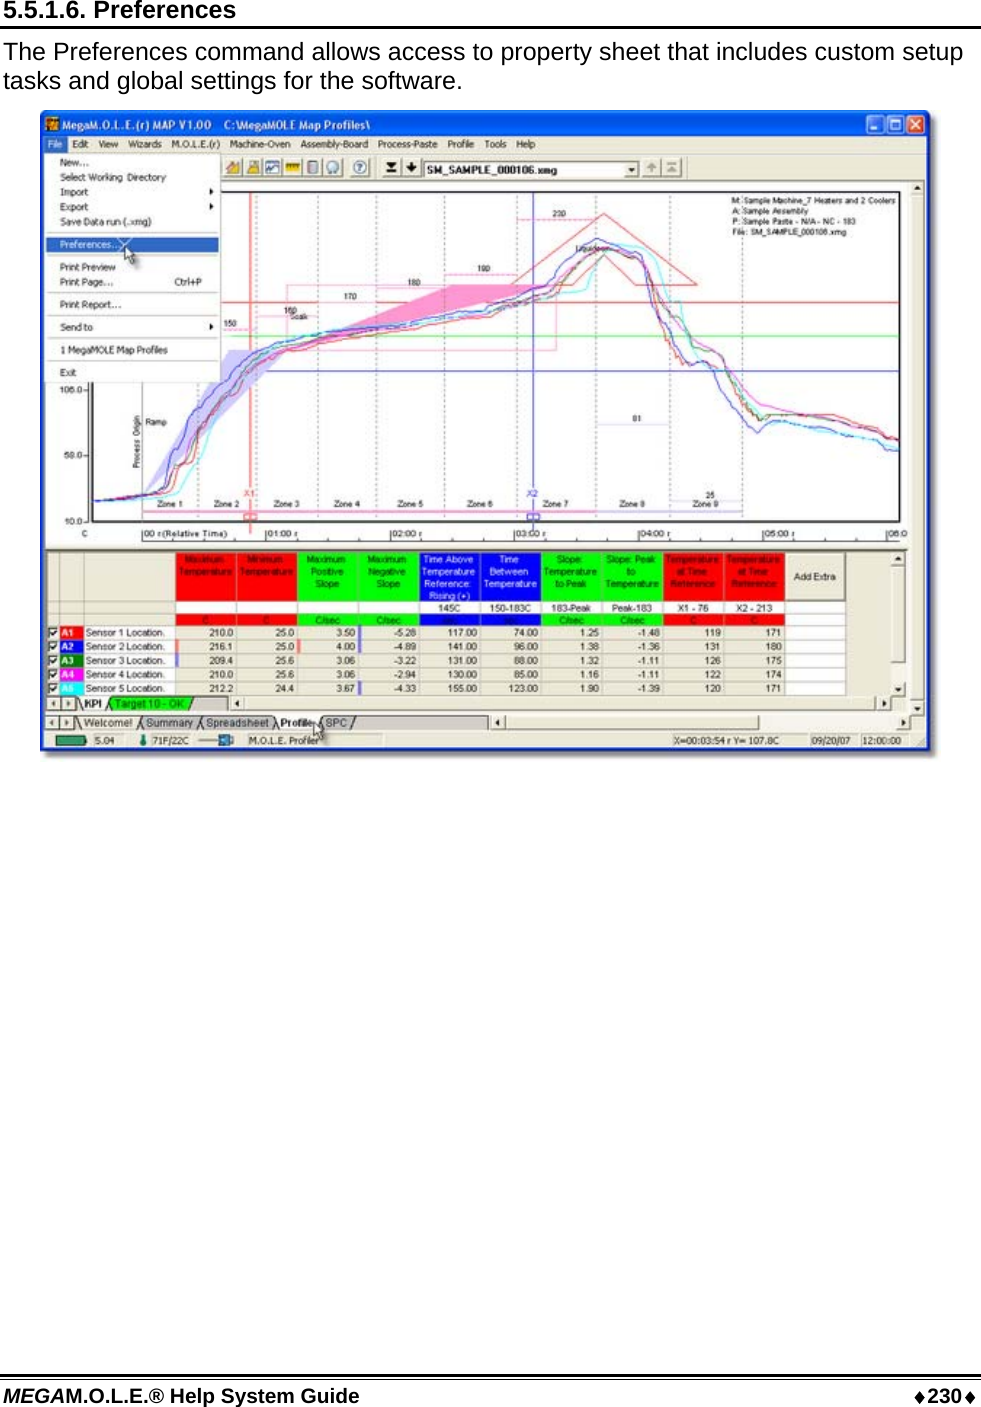
Task: Click the graph chart toolbar icon
Action: (x=272, y=168)
